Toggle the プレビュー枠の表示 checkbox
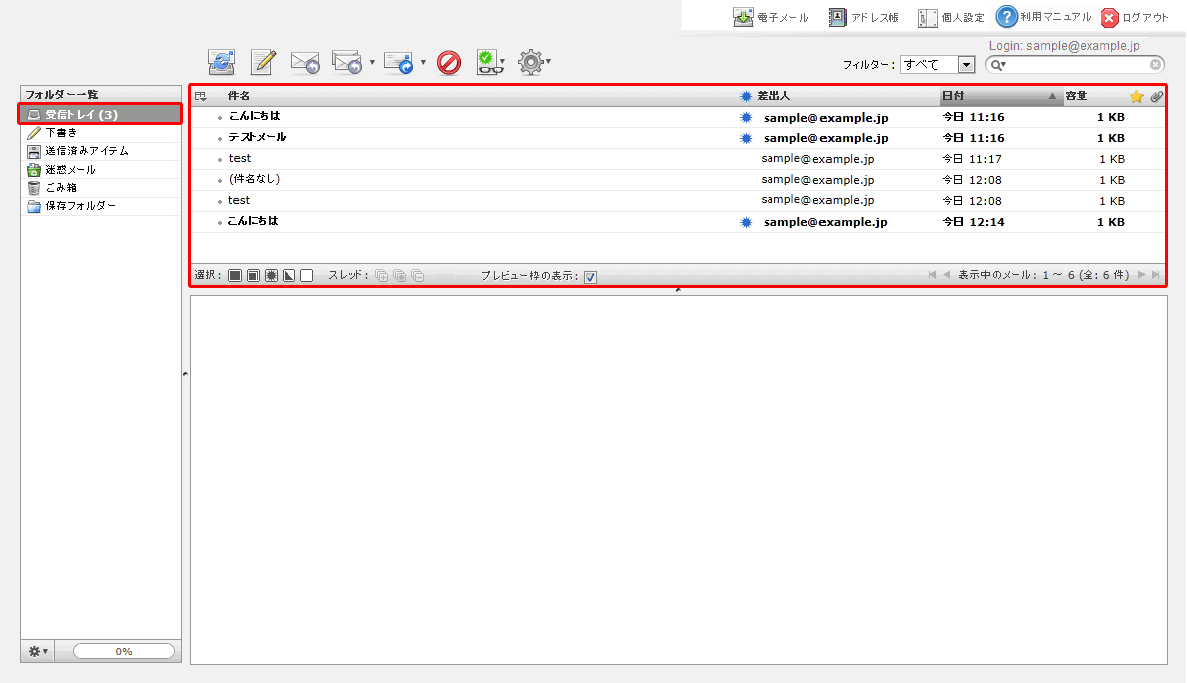This screenshot has width=1187, height=683. (x=590, y=277)
